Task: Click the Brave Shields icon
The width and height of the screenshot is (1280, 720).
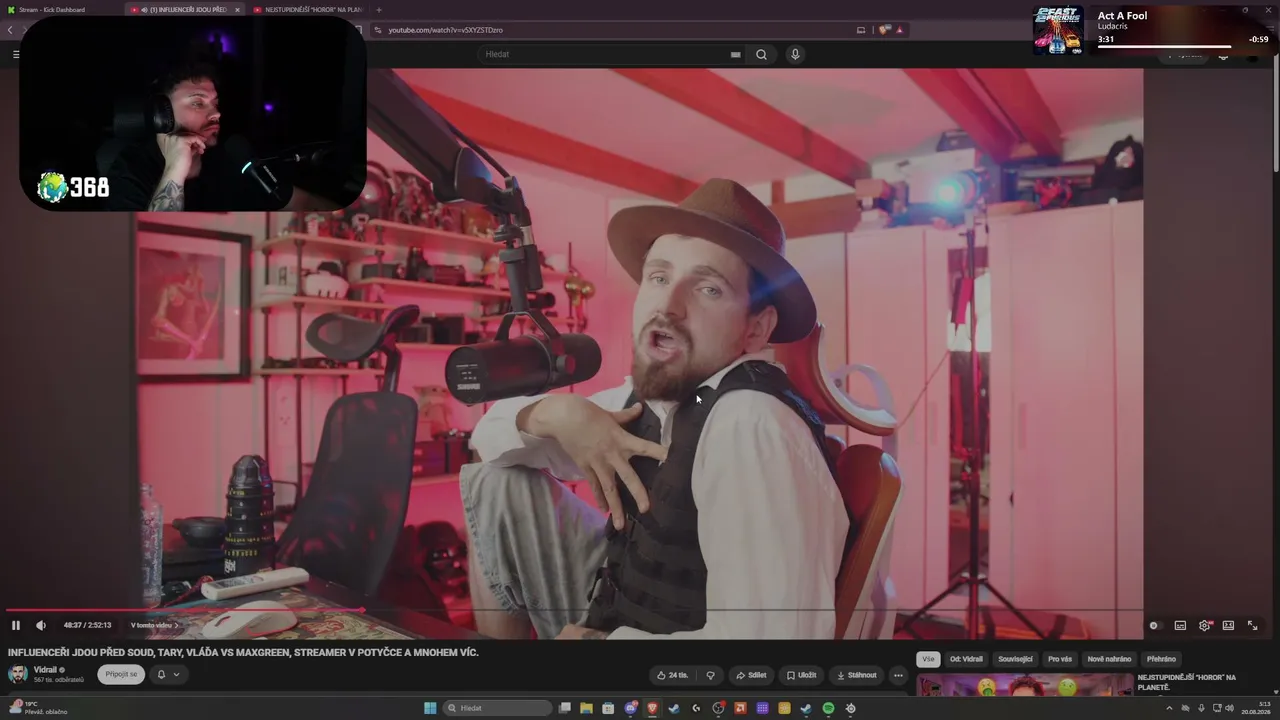Action: (884, 30)
